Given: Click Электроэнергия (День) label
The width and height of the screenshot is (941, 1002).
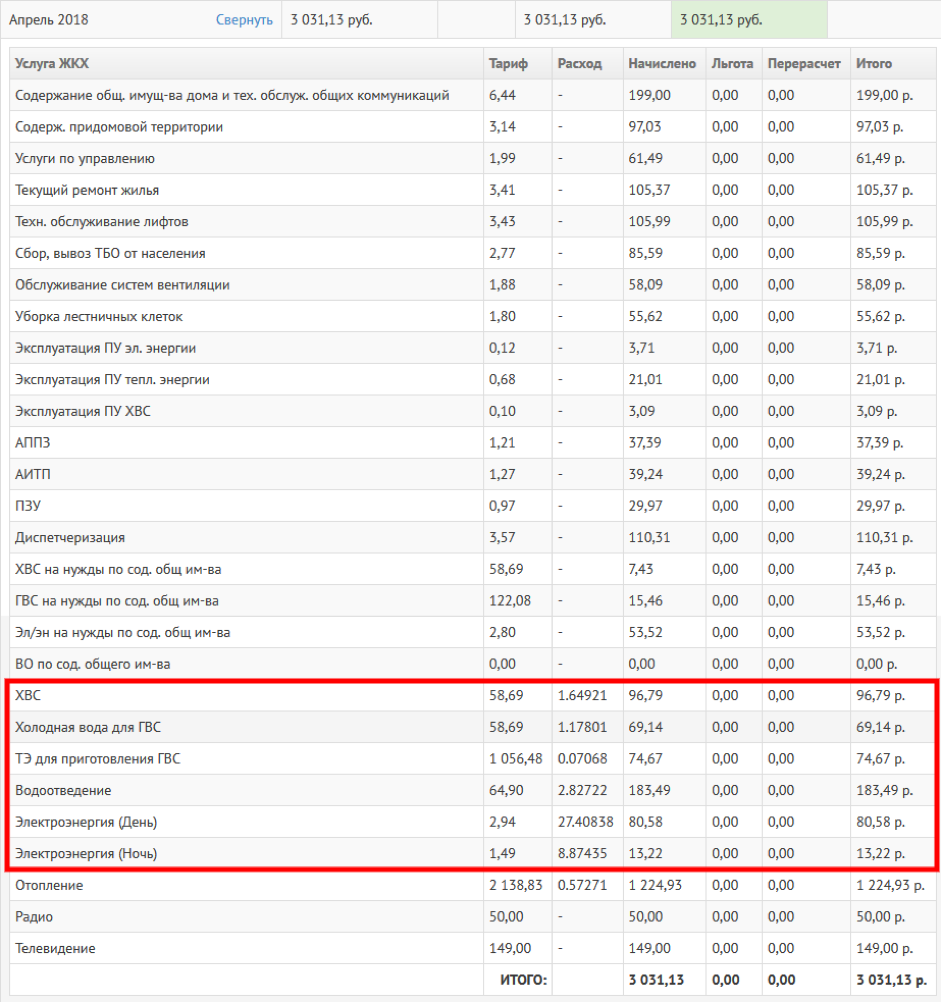Looking at the screenshot, I should (x=86, y=822).
